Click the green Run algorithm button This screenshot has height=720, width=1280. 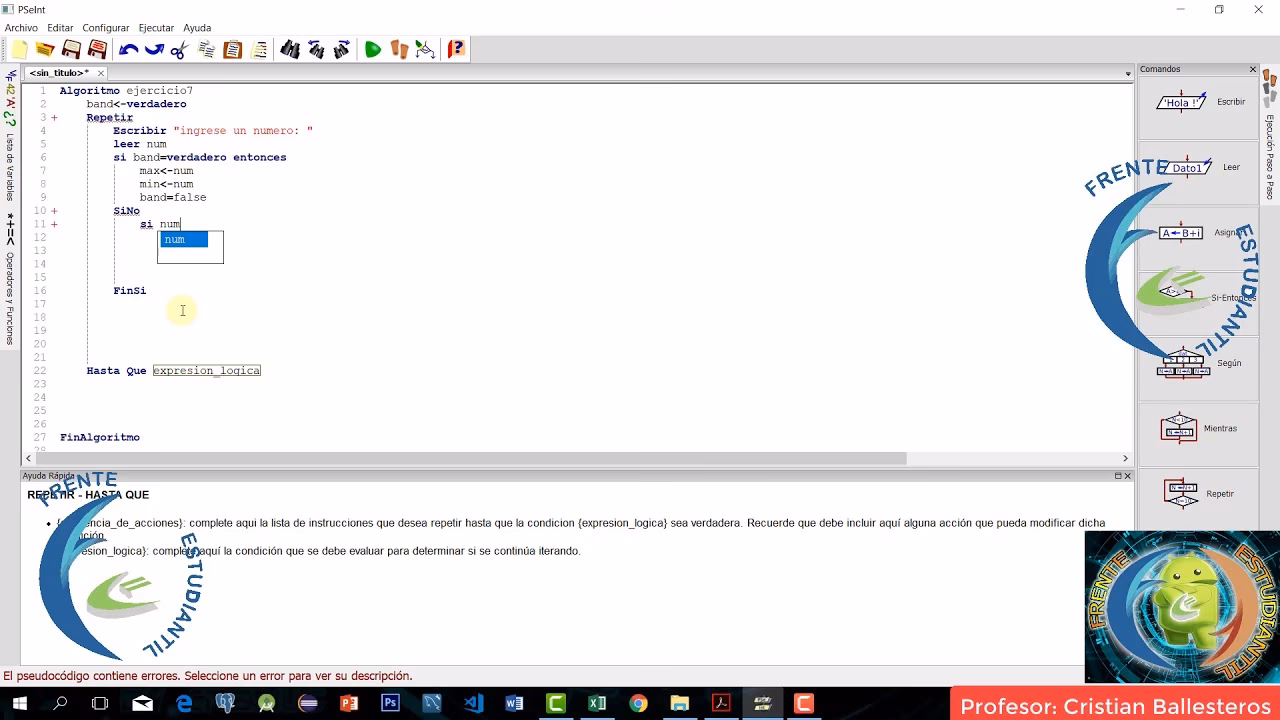372,49
